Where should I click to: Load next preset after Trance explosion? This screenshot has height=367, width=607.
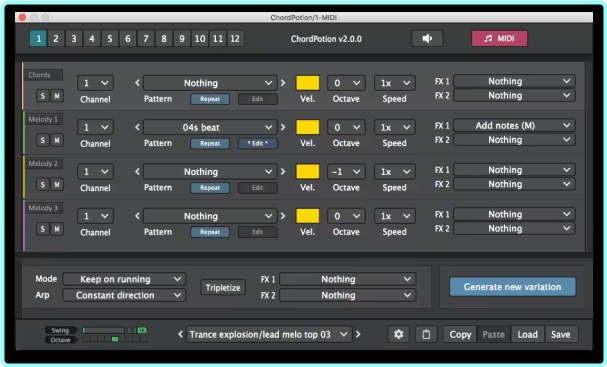pyautogui.click(x=358, y=334)
